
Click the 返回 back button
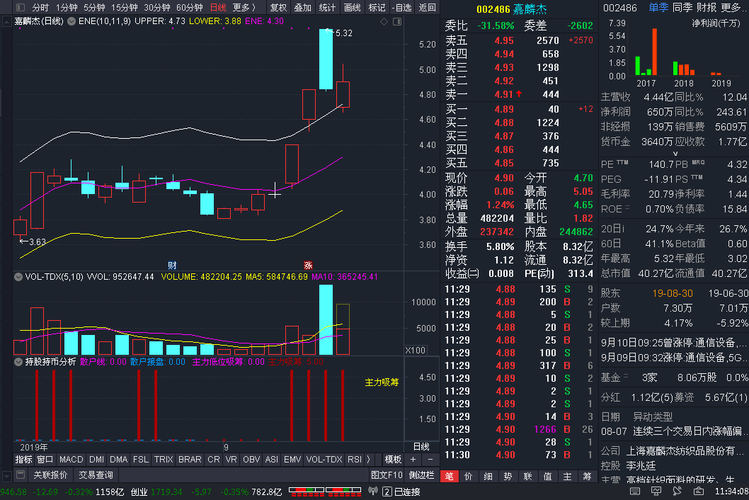point(427,7)
